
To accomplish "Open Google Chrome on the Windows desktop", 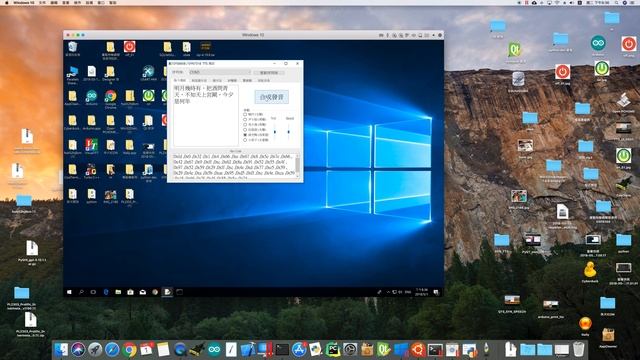I will tap(110, 99).
